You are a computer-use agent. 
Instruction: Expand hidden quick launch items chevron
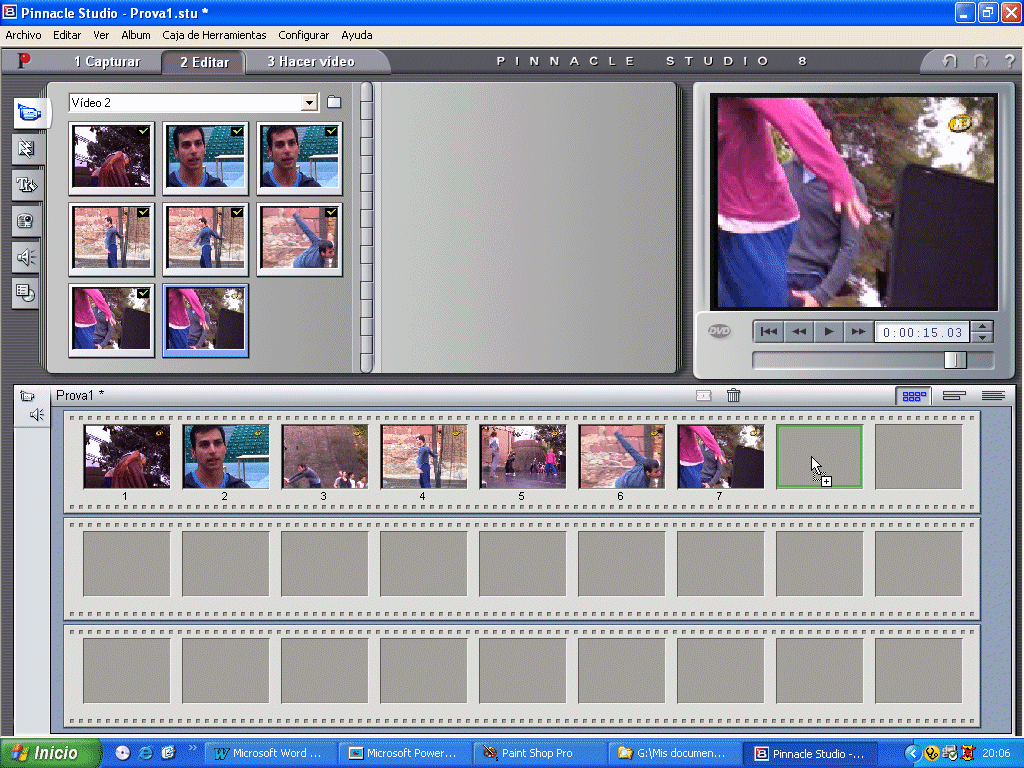pos(192,748)
